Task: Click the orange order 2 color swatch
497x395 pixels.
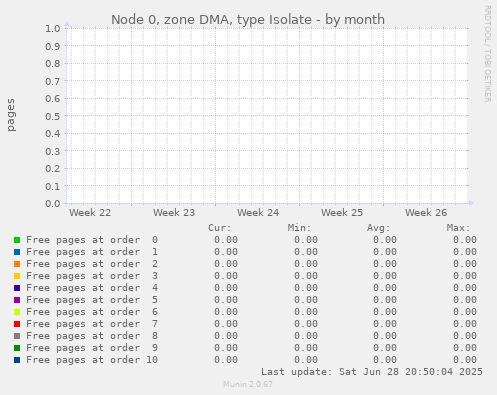Action: pos(17,264)
